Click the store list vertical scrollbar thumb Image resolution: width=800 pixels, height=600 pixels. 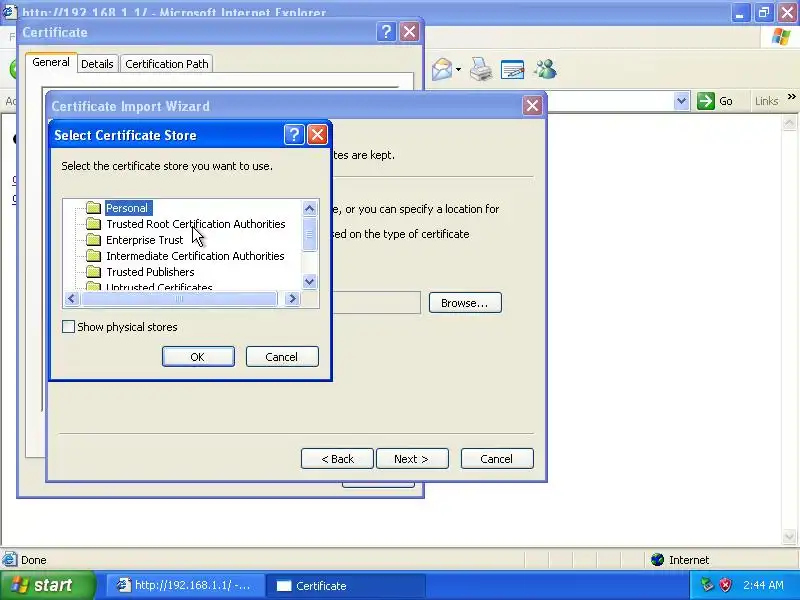tap(309, 234)
